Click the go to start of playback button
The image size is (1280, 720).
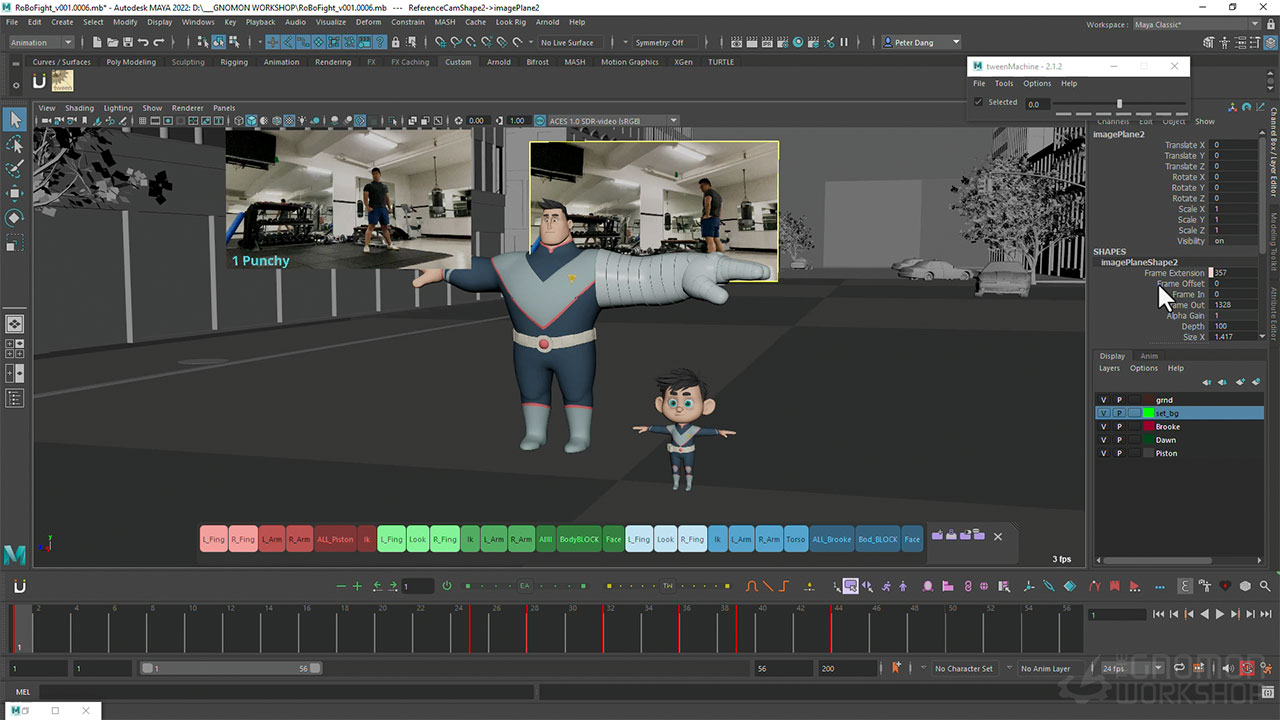click(1159, 614)
